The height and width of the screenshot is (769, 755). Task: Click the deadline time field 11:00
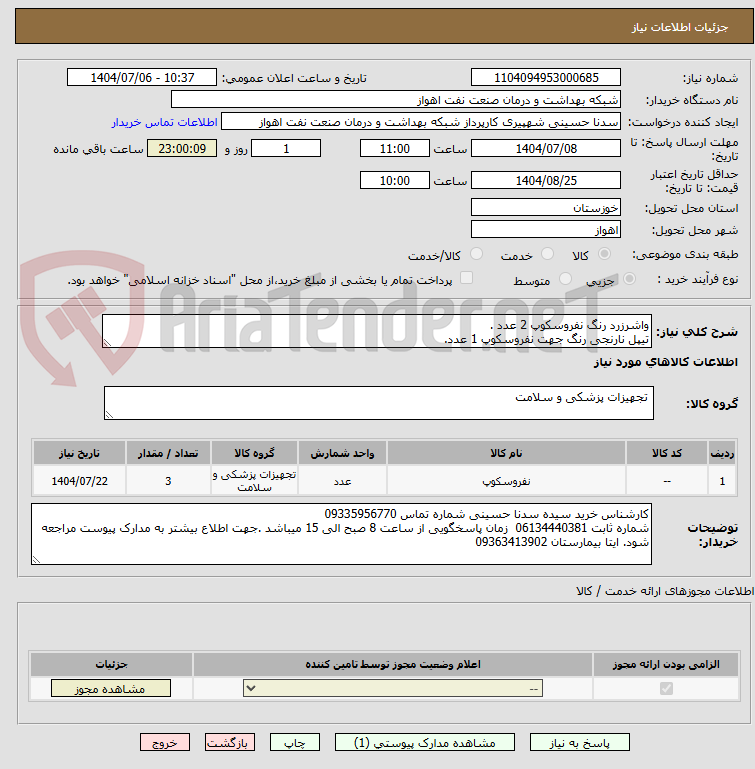click(x=395, y=149)
